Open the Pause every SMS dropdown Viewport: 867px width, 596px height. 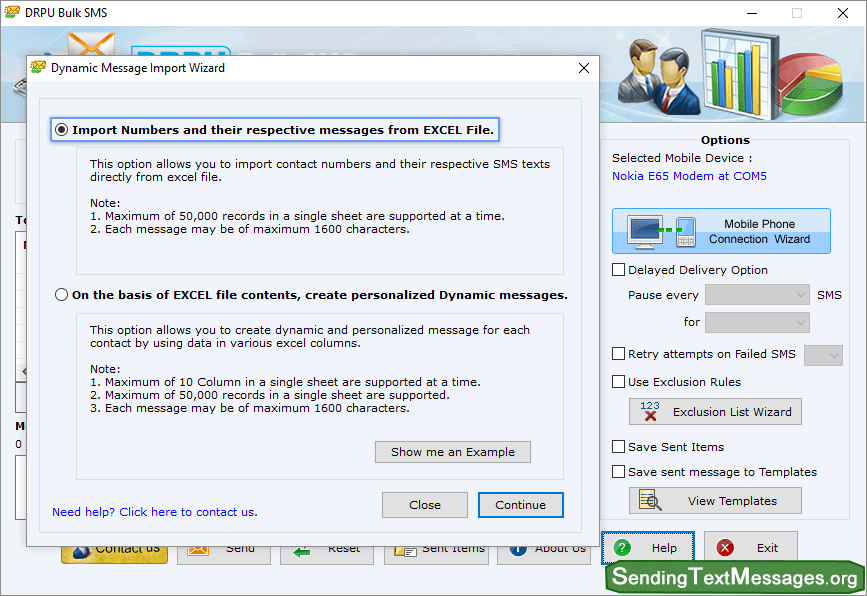tap(757, 295)
